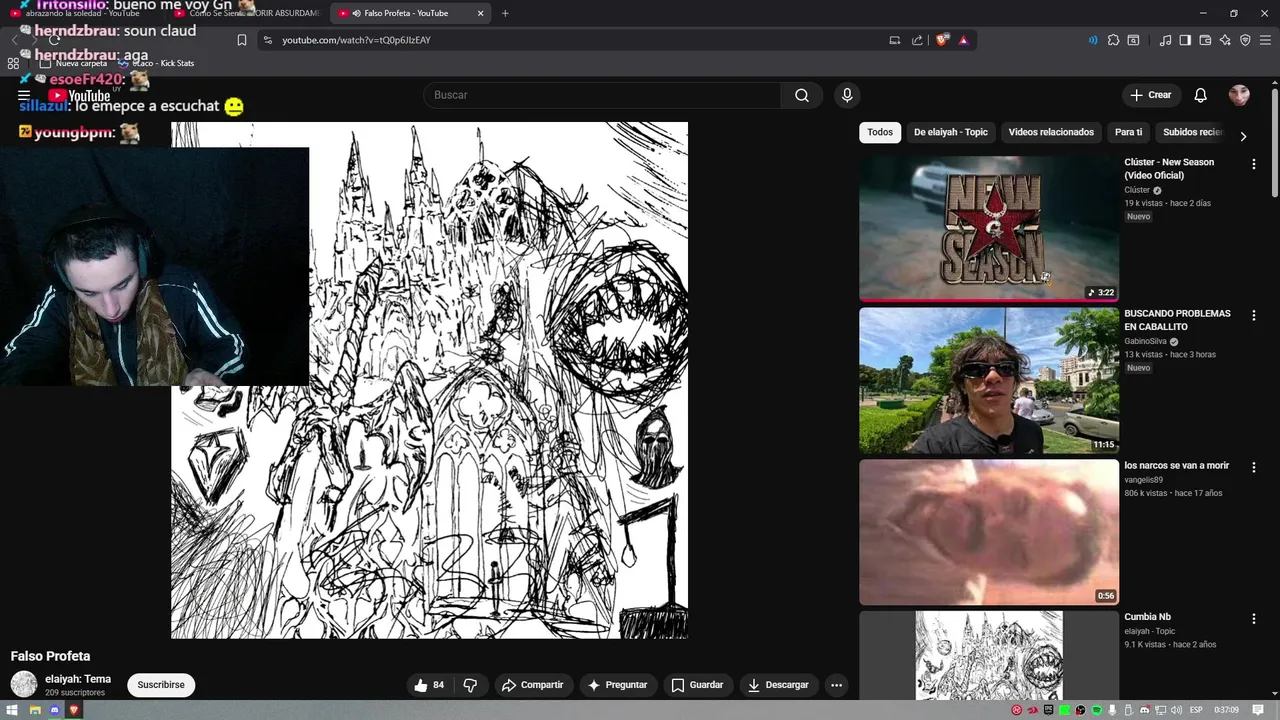Open Clúster New Season thumbnail
This screenshot has width=1280, height=720.
pyautogui.click(x=989, y=229)
